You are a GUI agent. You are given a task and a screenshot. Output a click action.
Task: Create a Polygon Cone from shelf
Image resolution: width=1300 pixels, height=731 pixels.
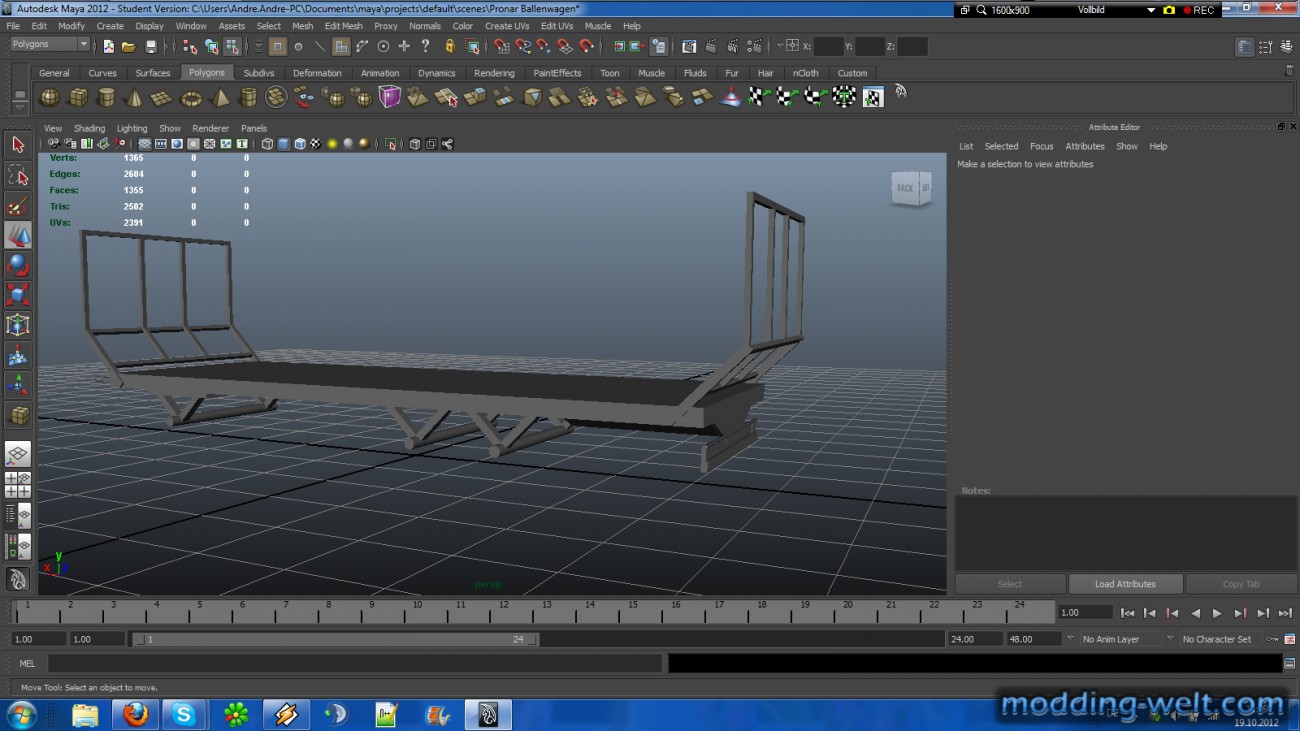[134, 97]
